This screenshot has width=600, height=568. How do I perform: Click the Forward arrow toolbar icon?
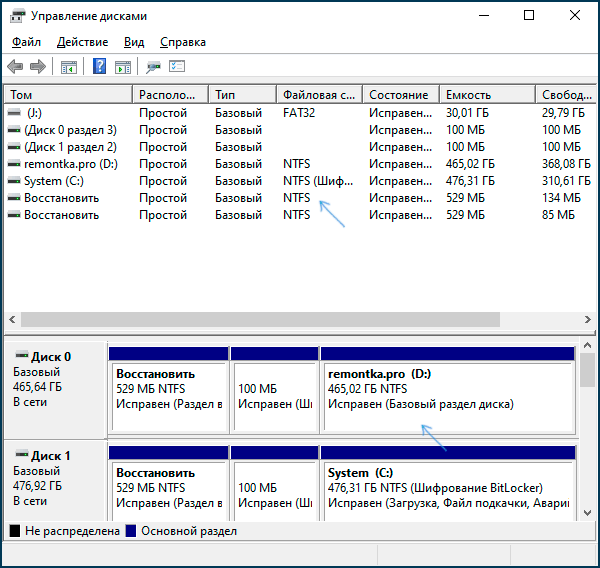pyautogui.click(x=38, y=67)
